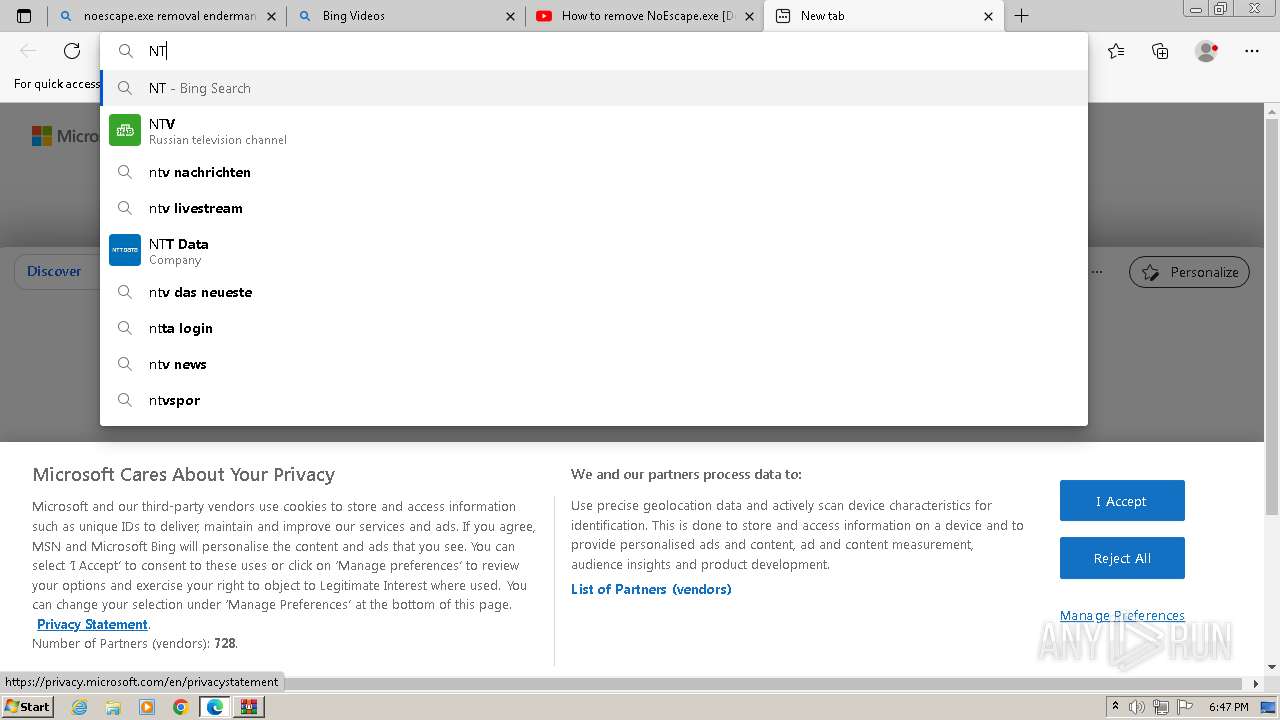Open the volume speaker tray icon
1280x720 pixels.
pos(1138,707)
